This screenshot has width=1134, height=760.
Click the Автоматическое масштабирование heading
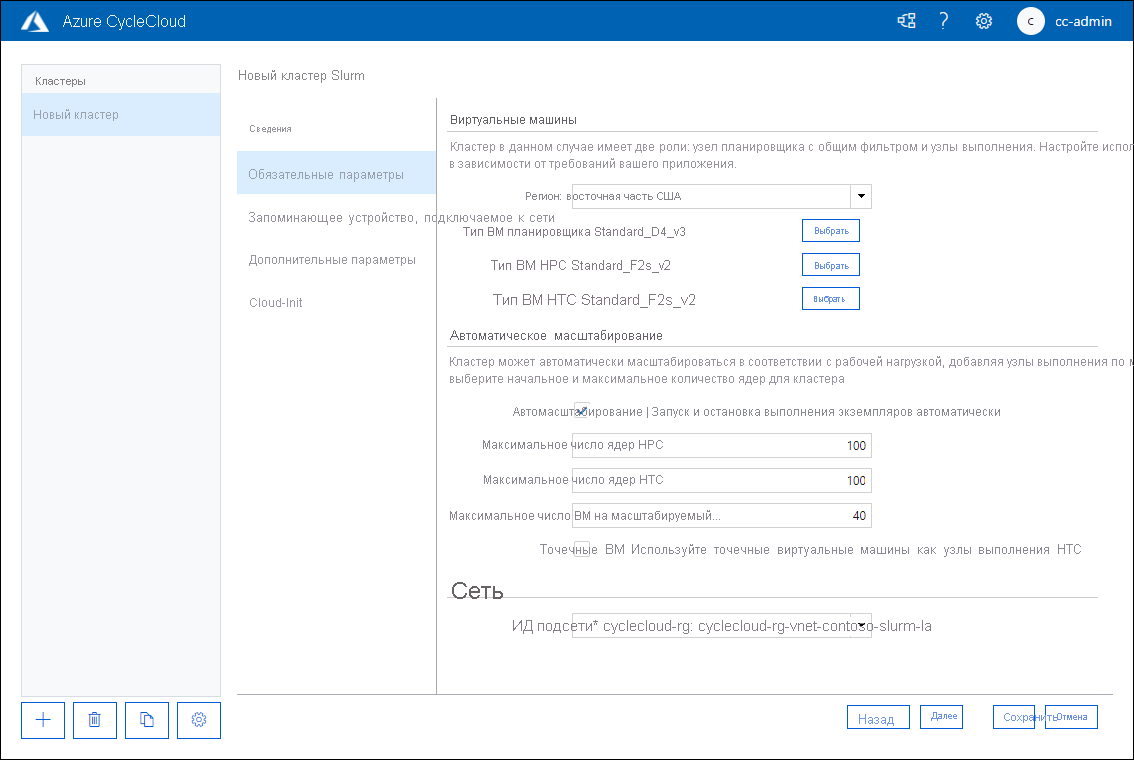tap(556, 336)
